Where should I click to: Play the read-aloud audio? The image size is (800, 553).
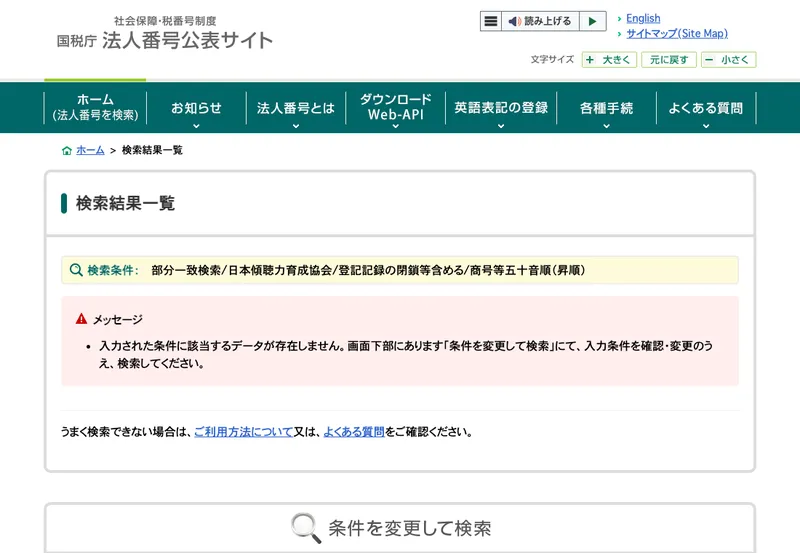click(x=593, y=21)
